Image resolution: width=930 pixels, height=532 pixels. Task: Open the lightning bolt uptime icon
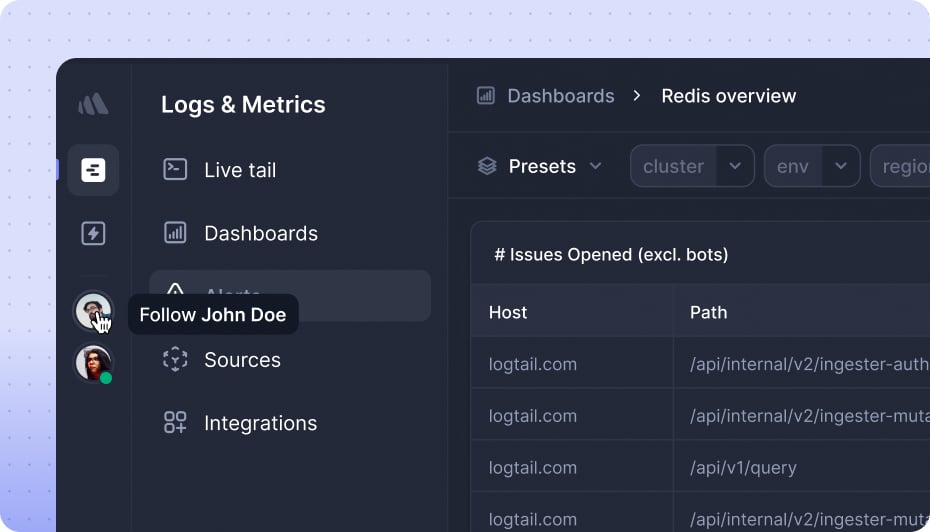tap(93, 233)
